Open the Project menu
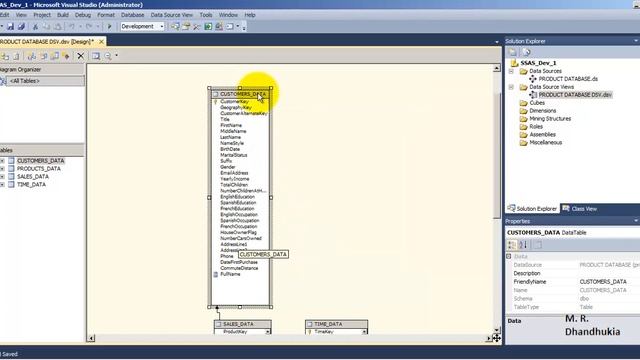The width and height of the screenshot is (640, 360). (42, 15)
